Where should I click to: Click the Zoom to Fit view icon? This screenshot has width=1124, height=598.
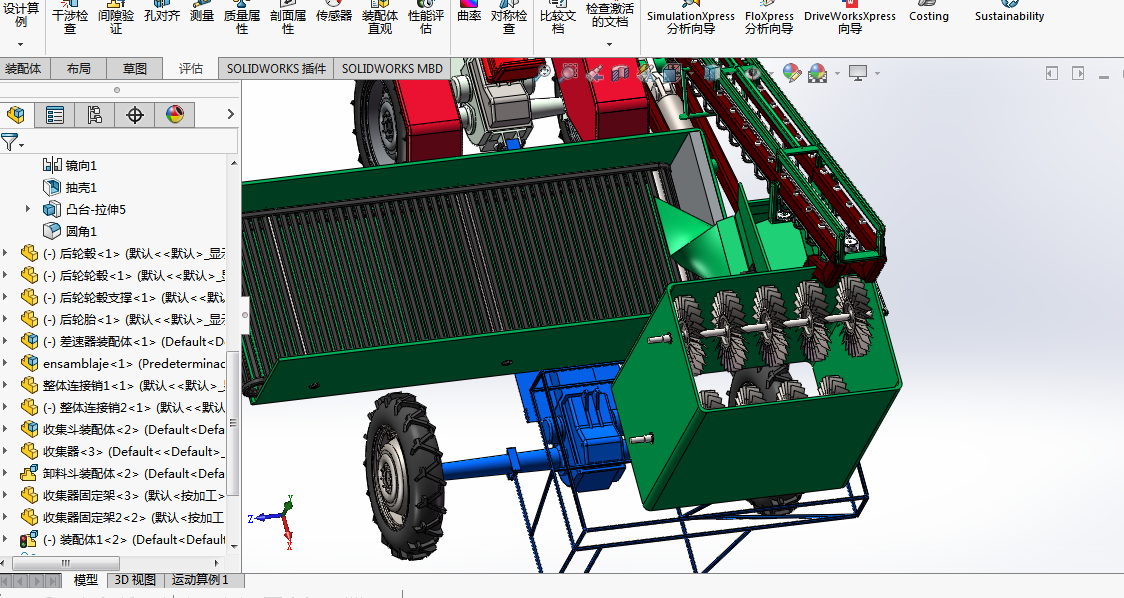[544, 72]
